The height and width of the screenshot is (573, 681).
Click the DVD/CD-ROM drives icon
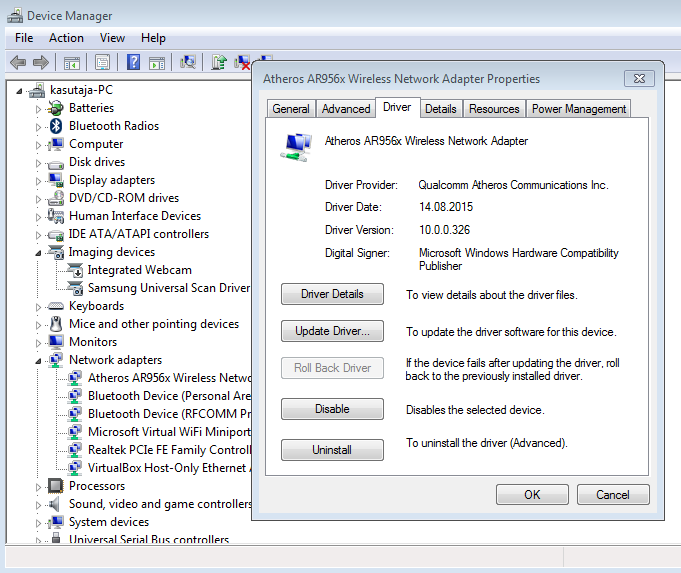pos(56,198)
